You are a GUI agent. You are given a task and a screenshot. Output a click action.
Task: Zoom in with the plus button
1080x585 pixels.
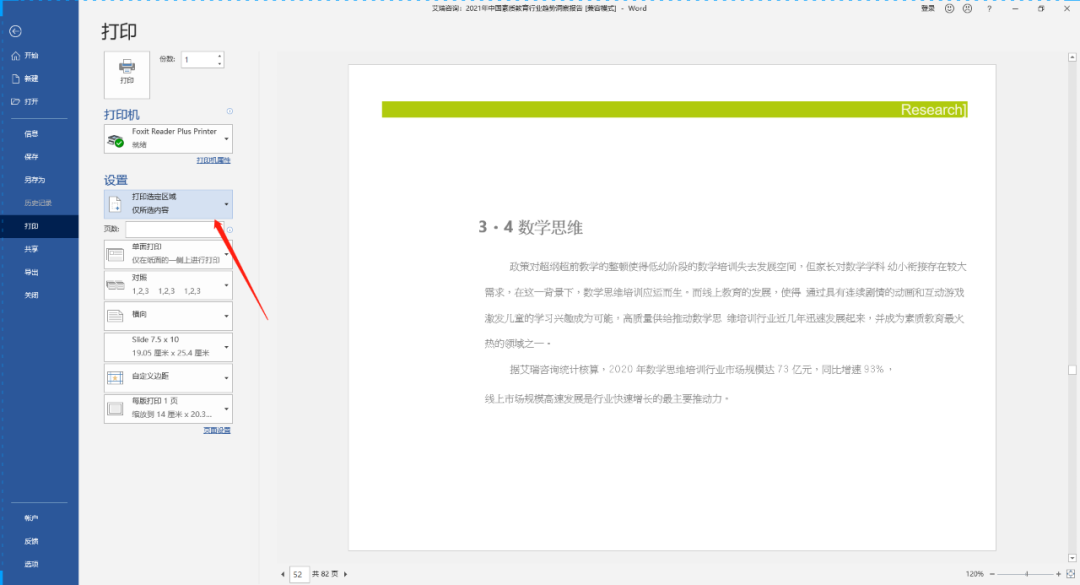1059,574
